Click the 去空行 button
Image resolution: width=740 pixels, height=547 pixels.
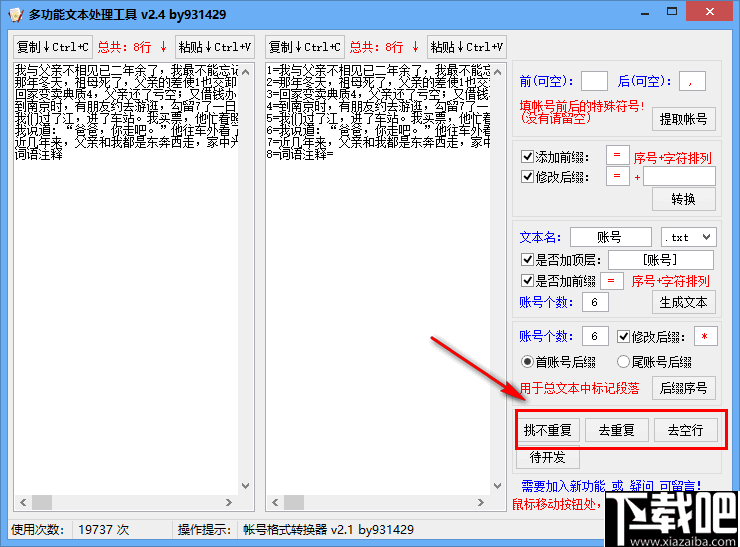point(686,430)
